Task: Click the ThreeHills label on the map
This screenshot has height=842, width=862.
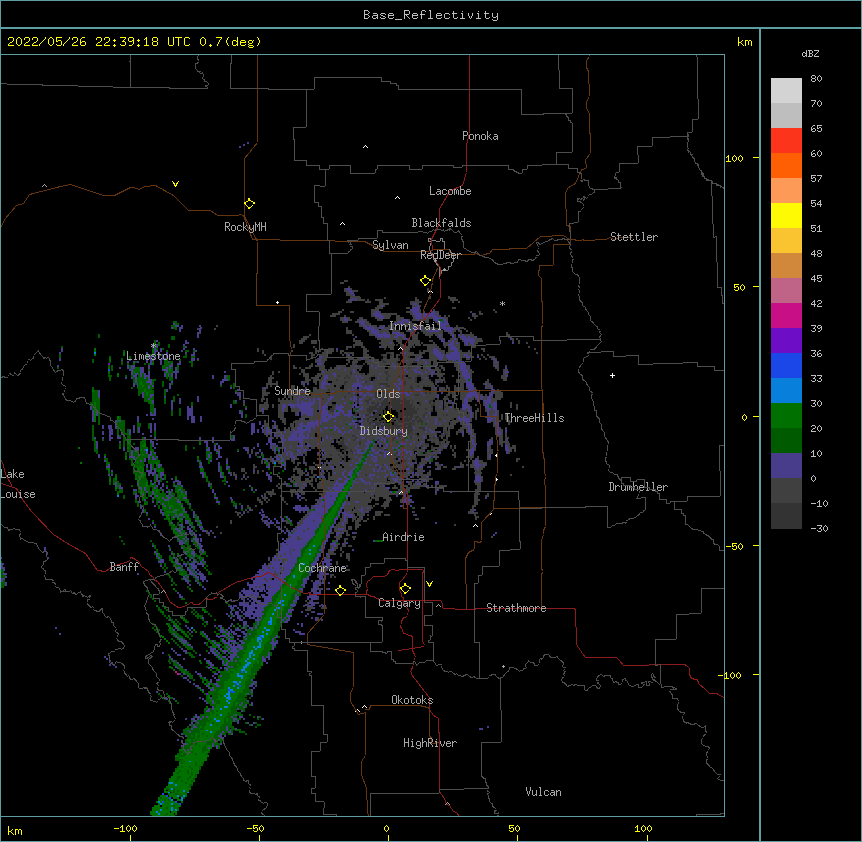Action: click(534, 418)
